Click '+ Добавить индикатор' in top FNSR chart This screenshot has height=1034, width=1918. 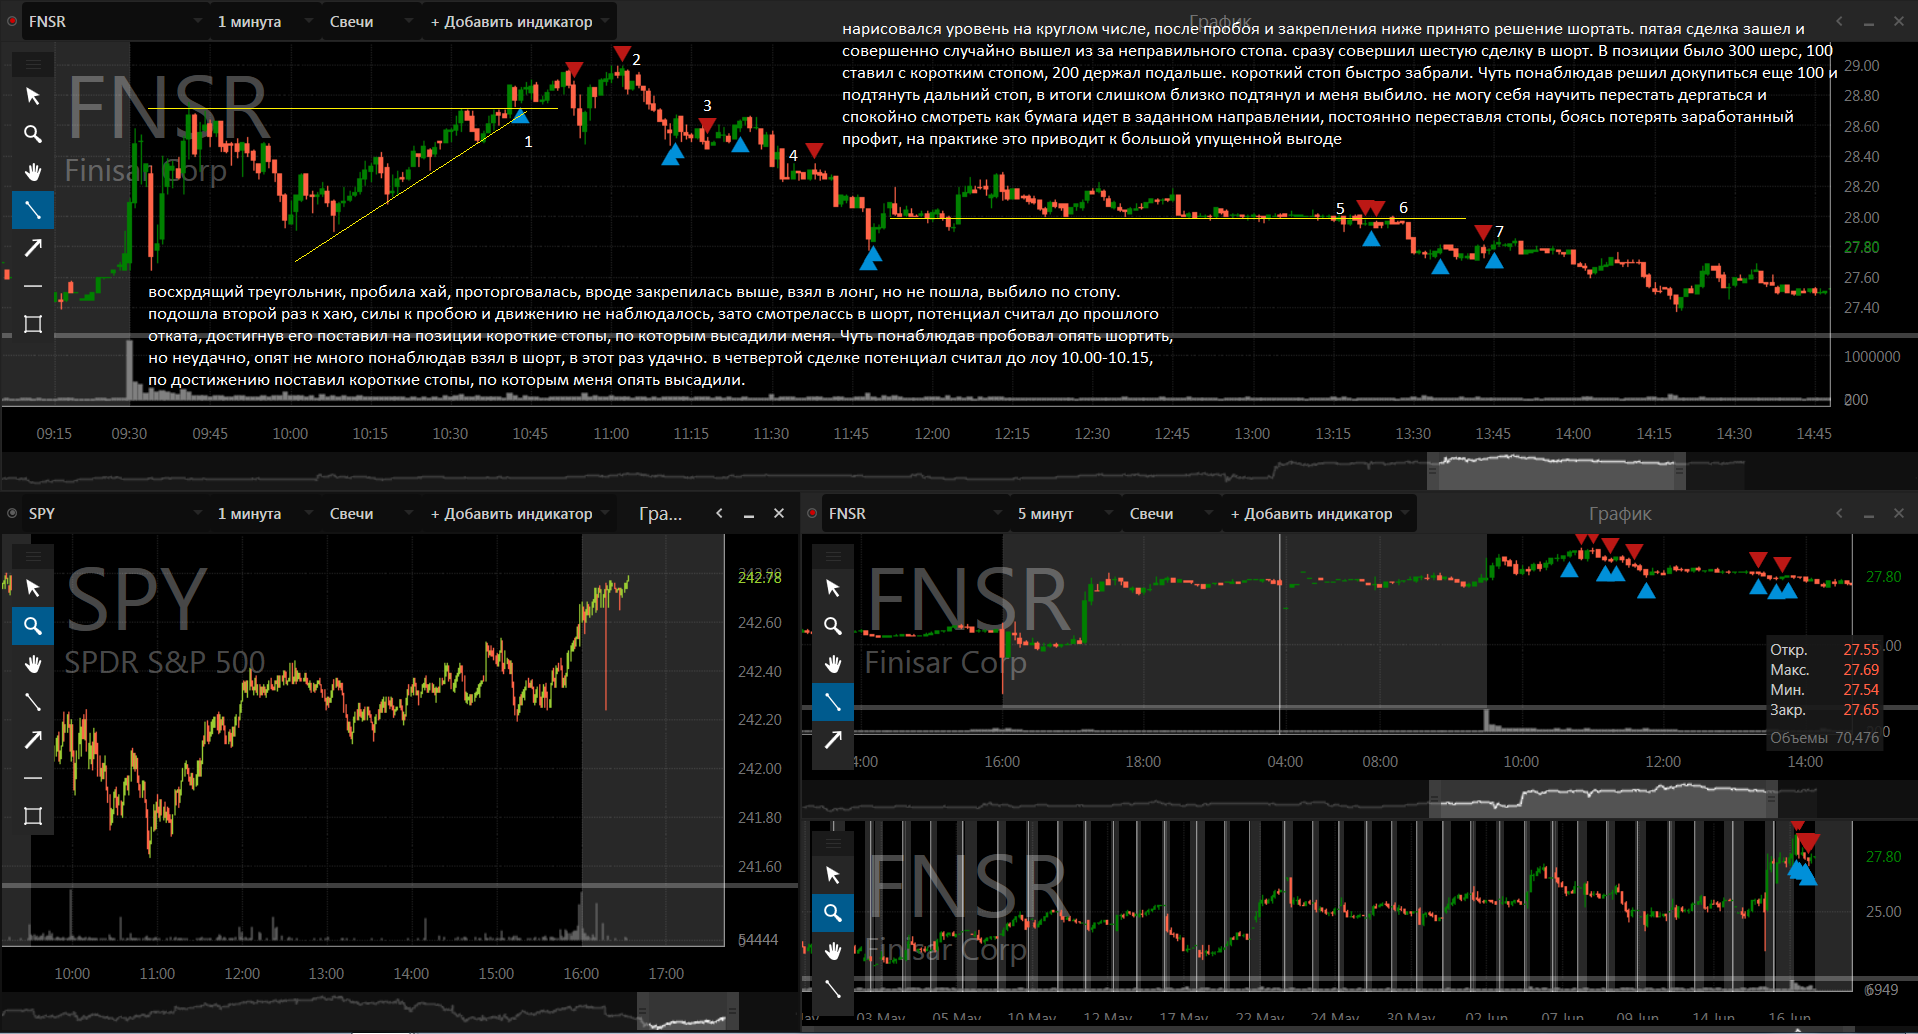click(x=519, y=21)
